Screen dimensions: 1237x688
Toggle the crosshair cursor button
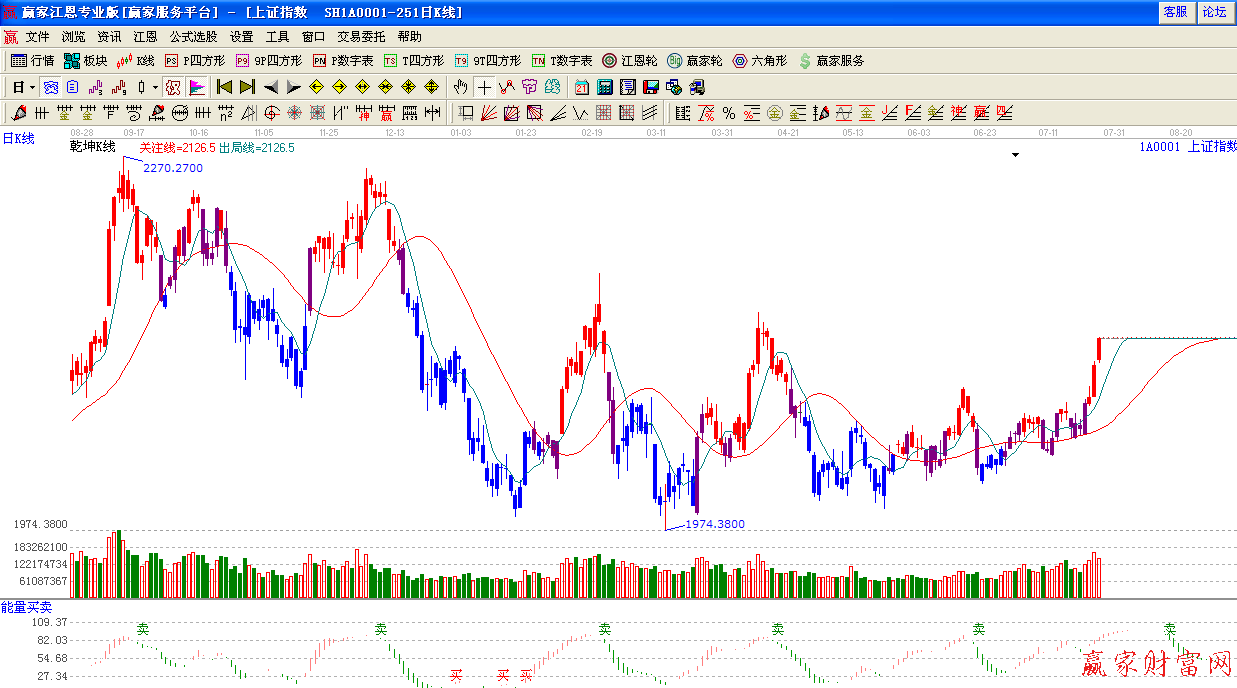click(x=484, y=87)
